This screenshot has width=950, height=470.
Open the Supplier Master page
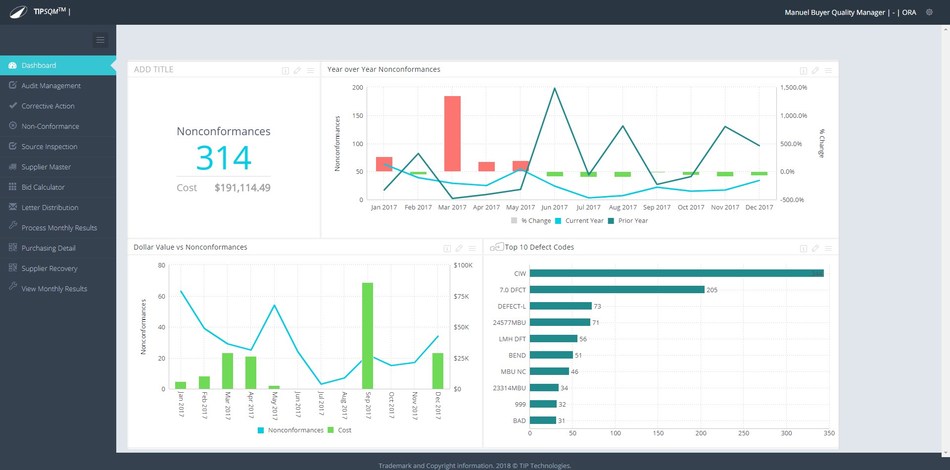[46, 167]
